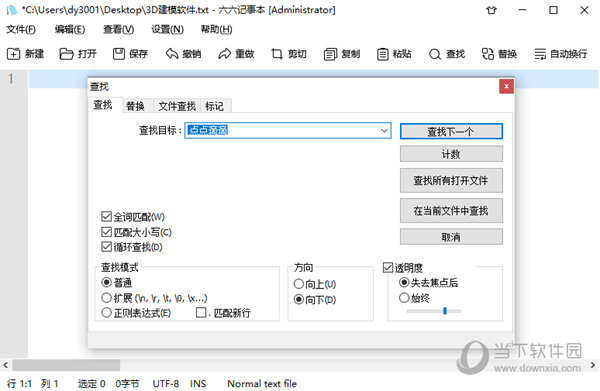Click the Normal text file status label
600x391 pixels.
(262, 383)
